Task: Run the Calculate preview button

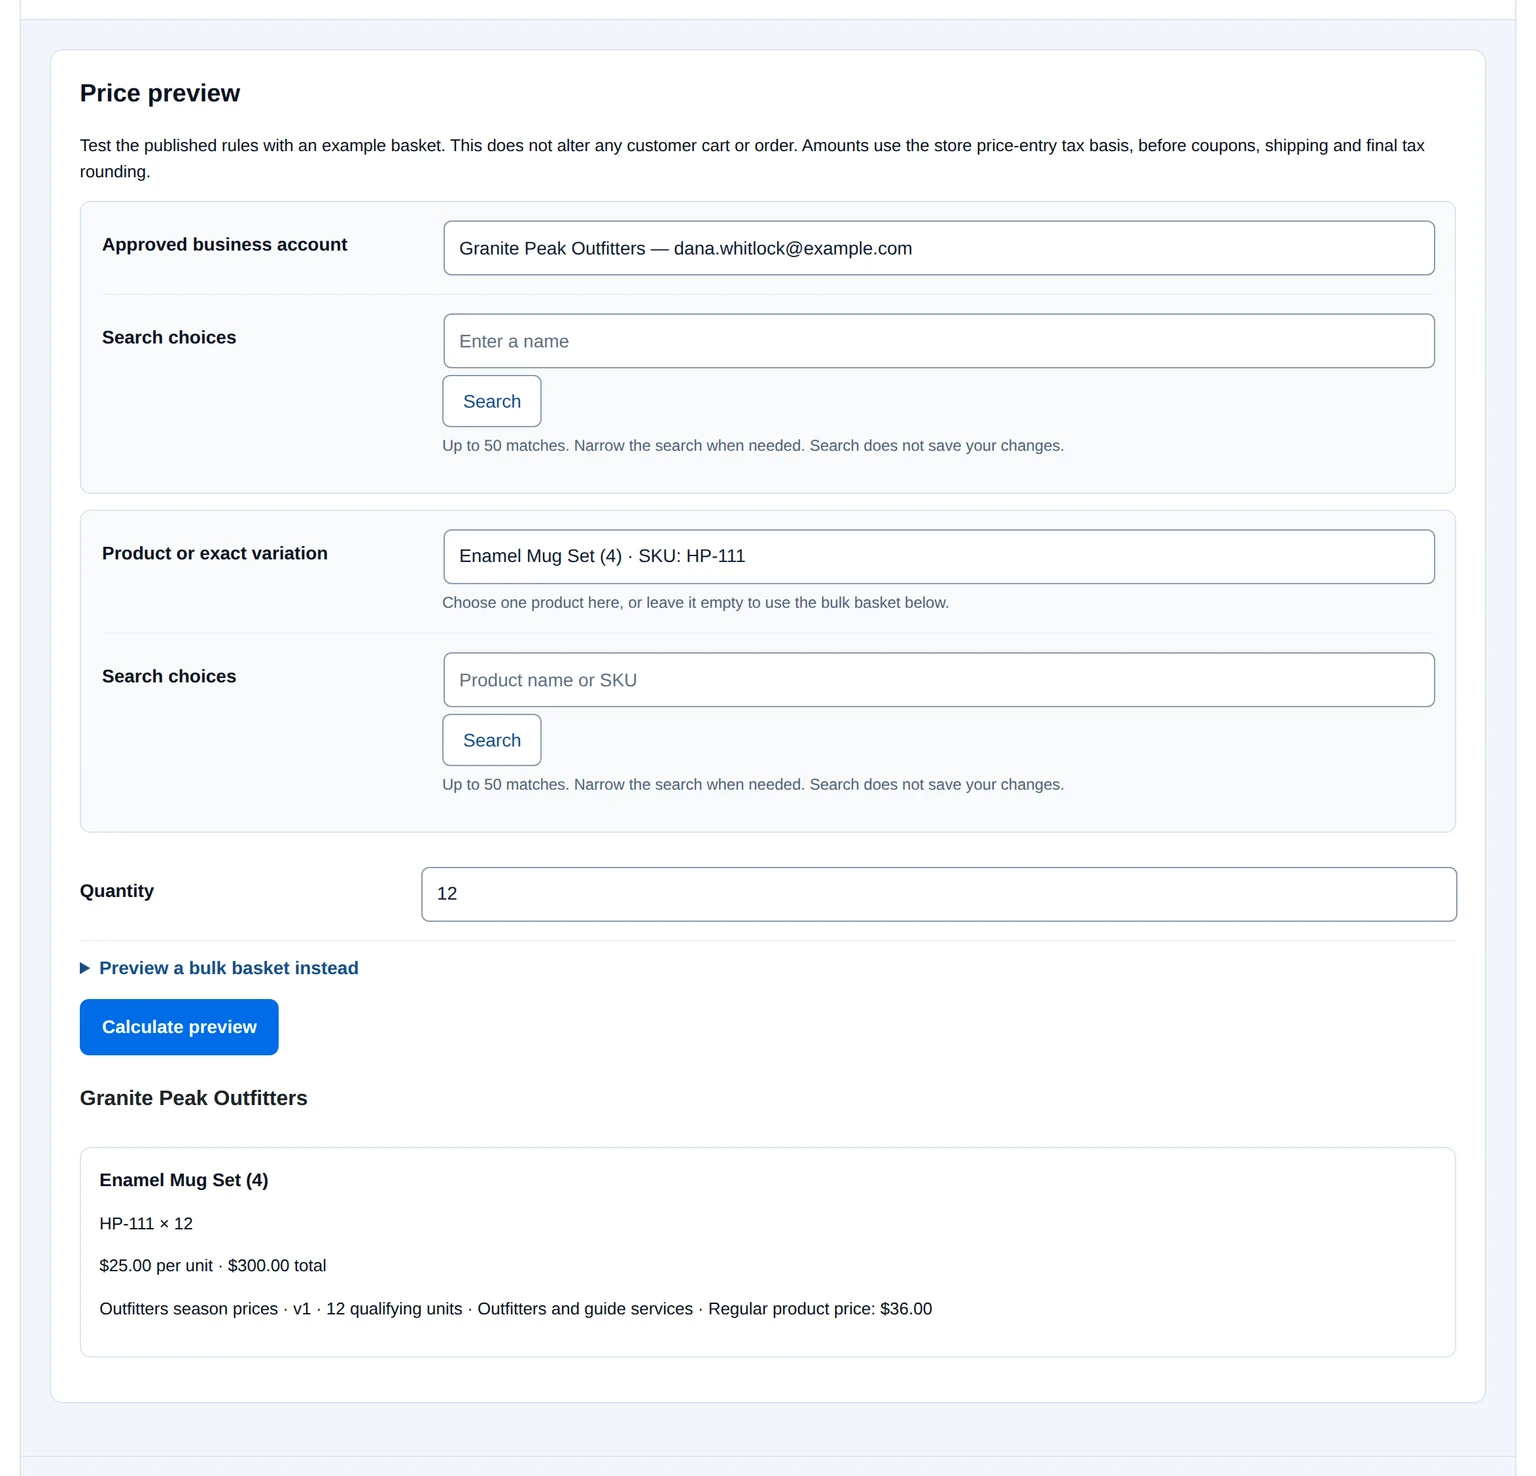Action: click(179, 1027)
